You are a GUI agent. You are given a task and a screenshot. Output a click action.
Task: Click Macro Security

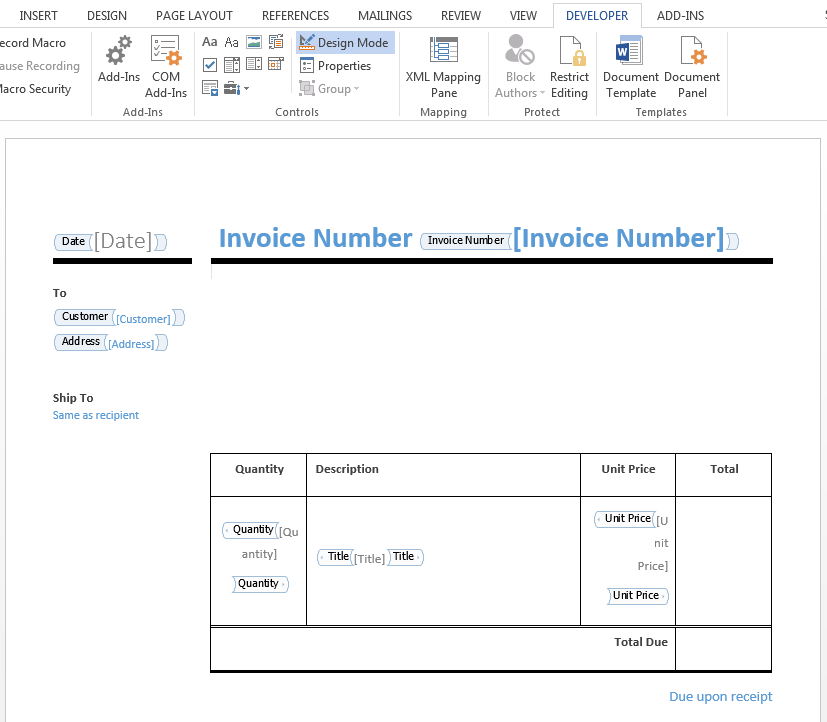click(x=34, y=89)
